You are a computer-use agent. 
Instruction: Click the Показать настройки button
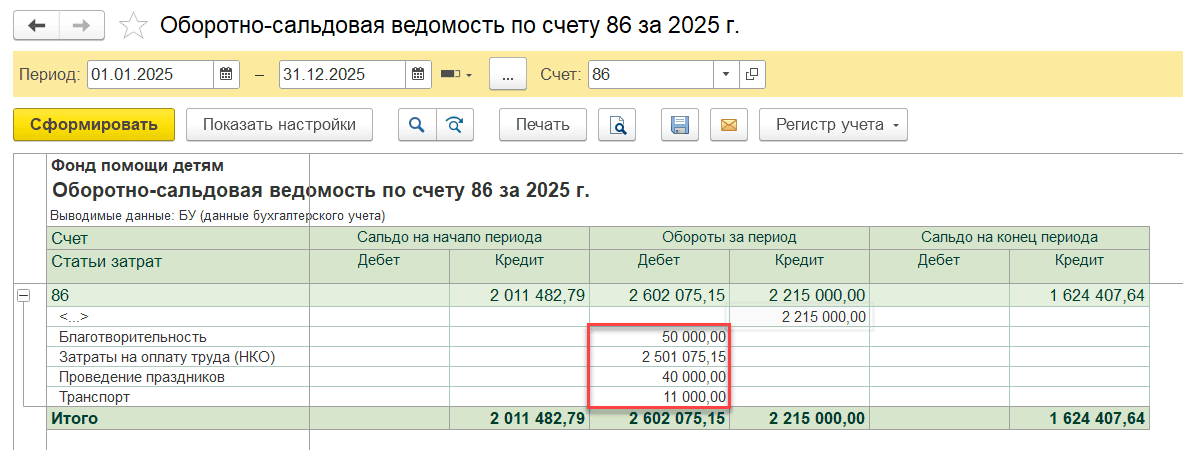[x=279, y=125]
